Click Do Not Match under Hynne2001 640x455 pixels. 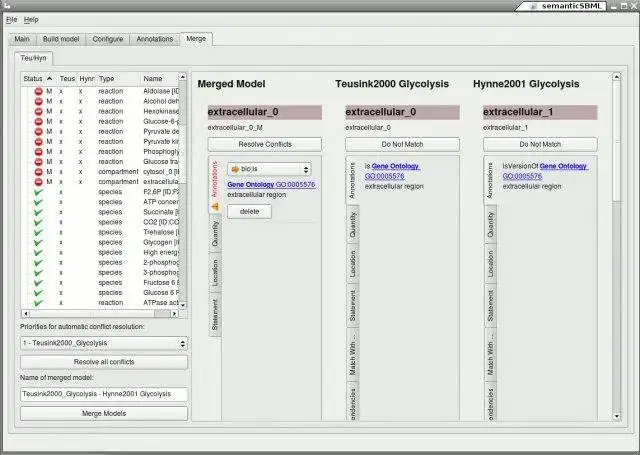[x=540, y=144]
